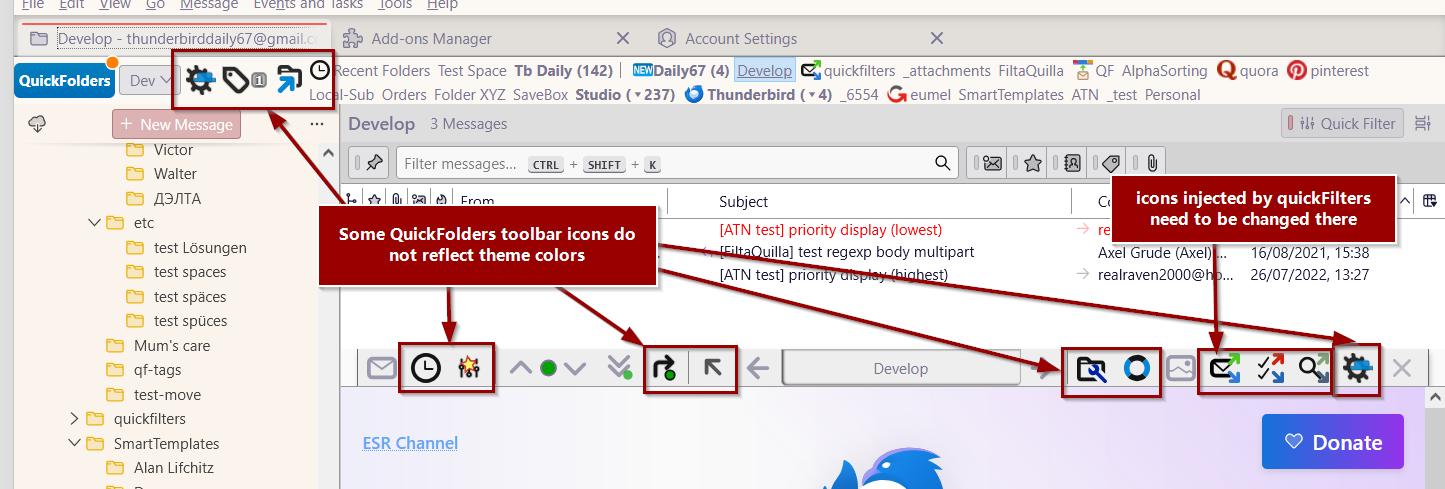Click the column picker icon in the message list header
Image resolution: width=1445 pixels, height=489 pixels.
[1430, 201]
